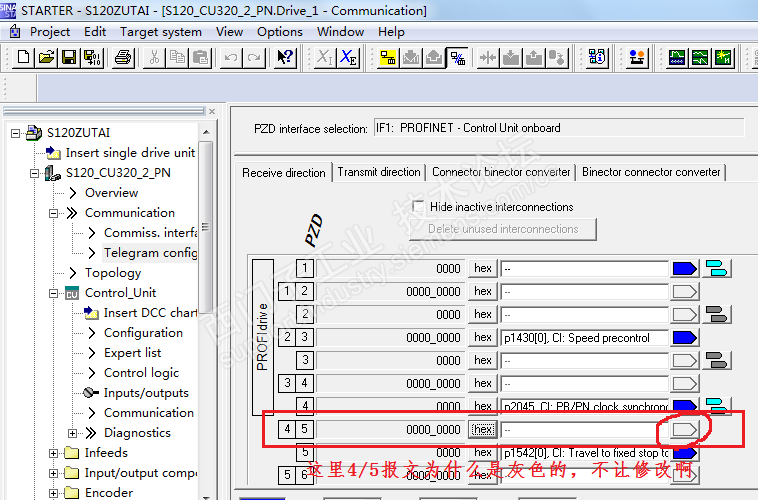Open Expert list under Control_Unit
The height and width of the screenshot is (500, 758).
(x=132, y=353)
